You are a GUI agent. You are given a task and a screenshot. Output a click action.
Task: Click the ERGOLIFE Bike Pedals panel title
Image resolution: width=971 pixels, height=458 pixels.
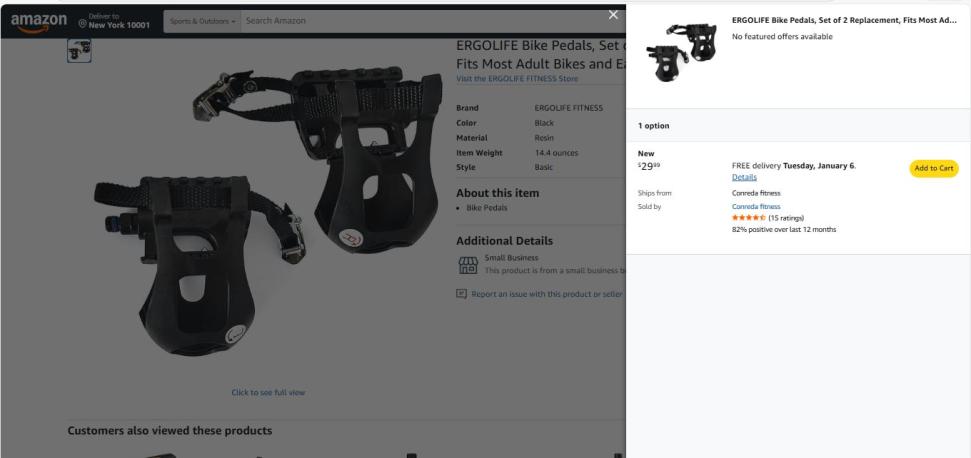coord(844,20)
